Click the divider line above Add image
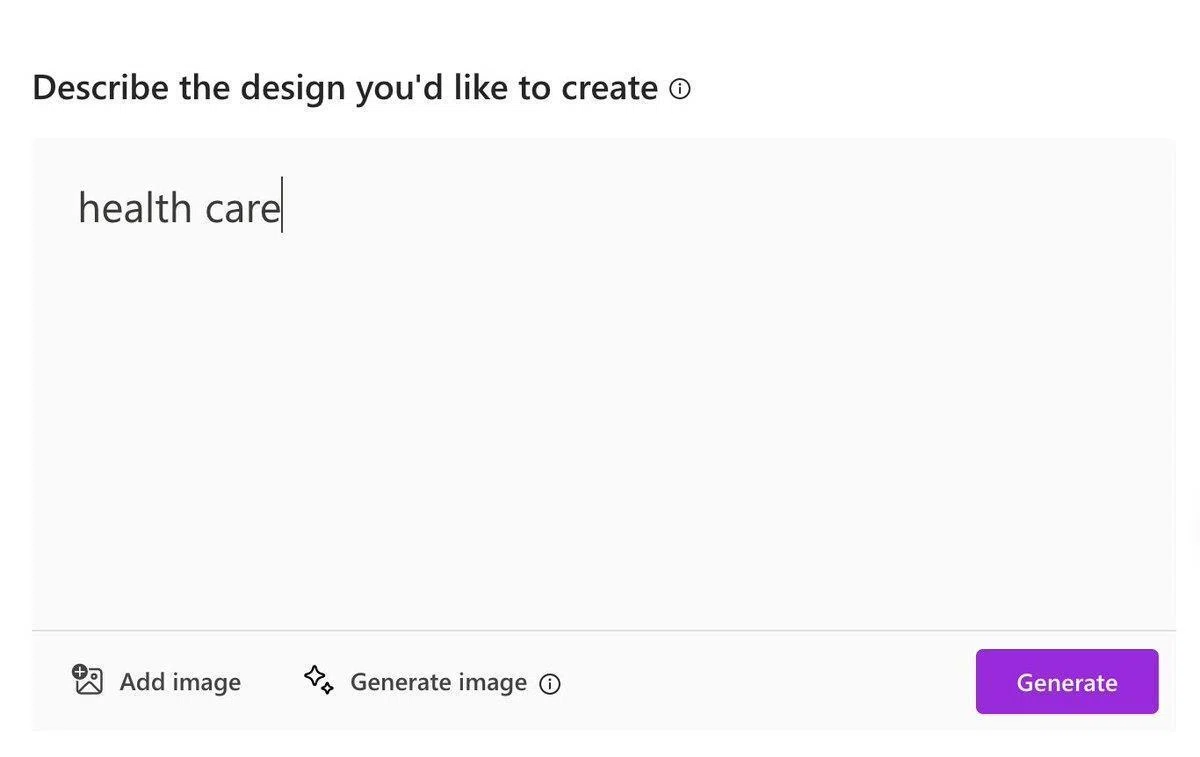The height and width of the screenshot is (757, 1200). (604, 630)
